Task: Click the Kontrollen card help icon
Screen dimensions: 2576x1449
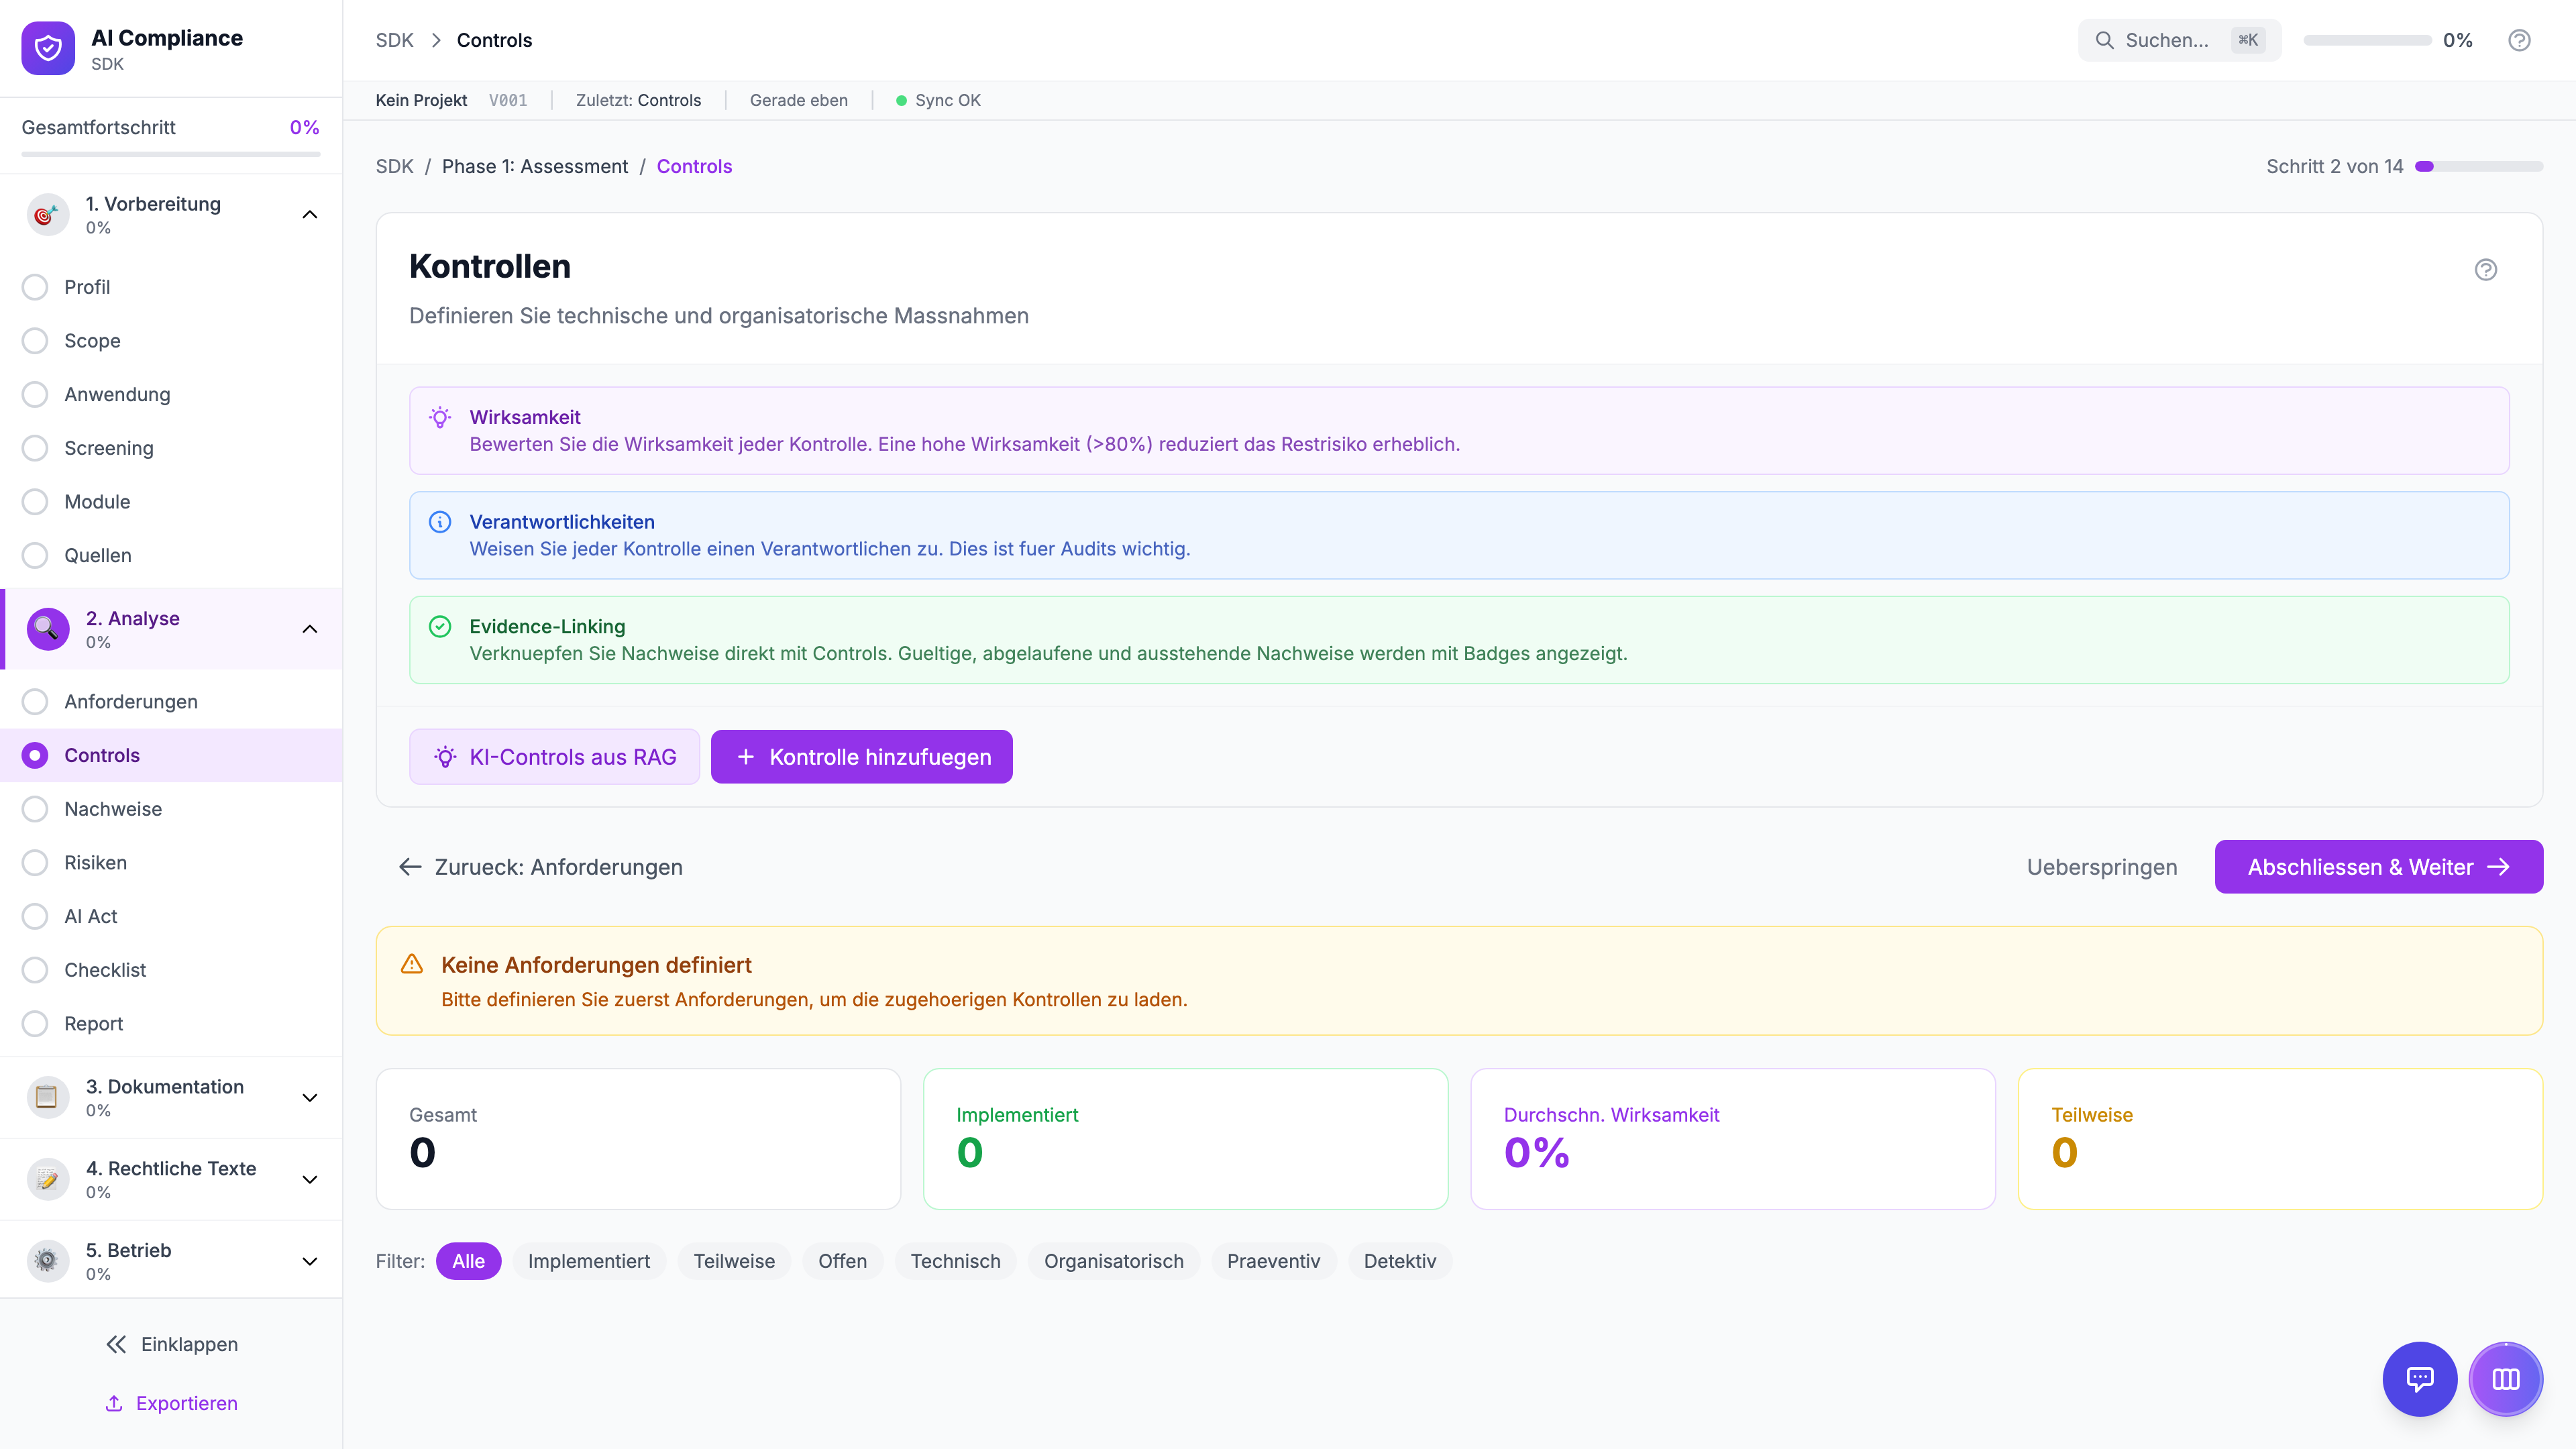Action: (x=2485, y=269)
